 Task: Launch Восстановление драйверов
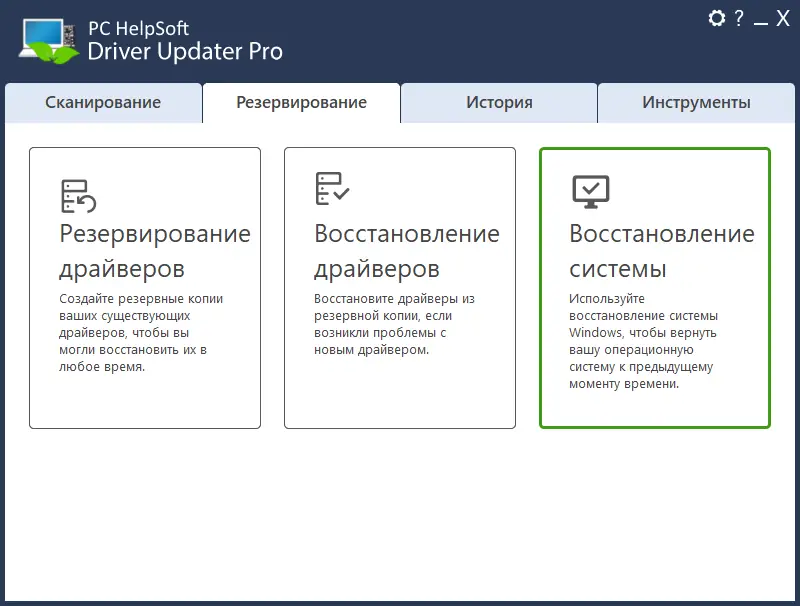(x=400, y=287)
